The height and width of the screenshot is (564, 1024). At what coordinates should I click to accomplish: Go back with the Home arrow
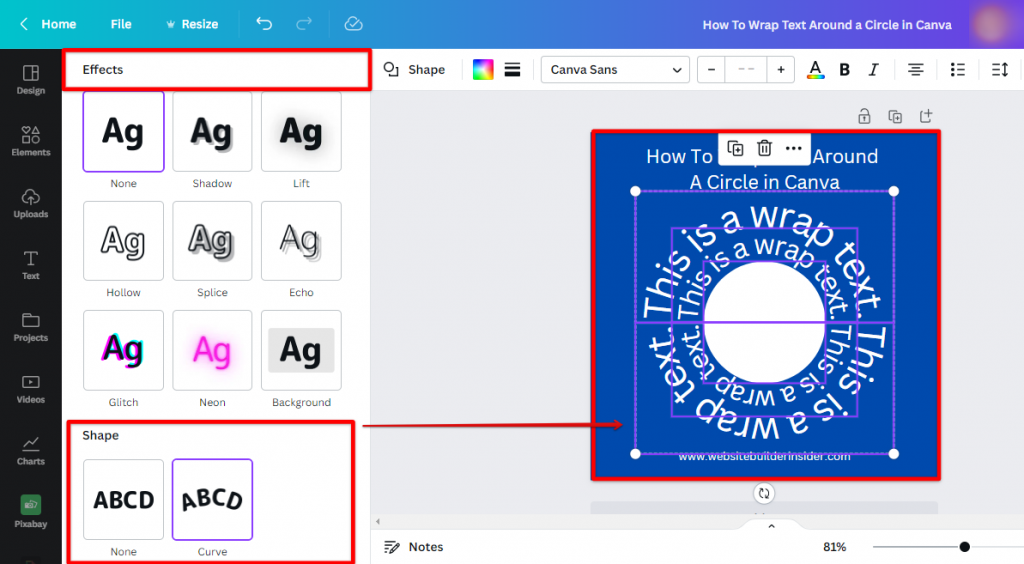pyautogui.click(x=24, y=24)
